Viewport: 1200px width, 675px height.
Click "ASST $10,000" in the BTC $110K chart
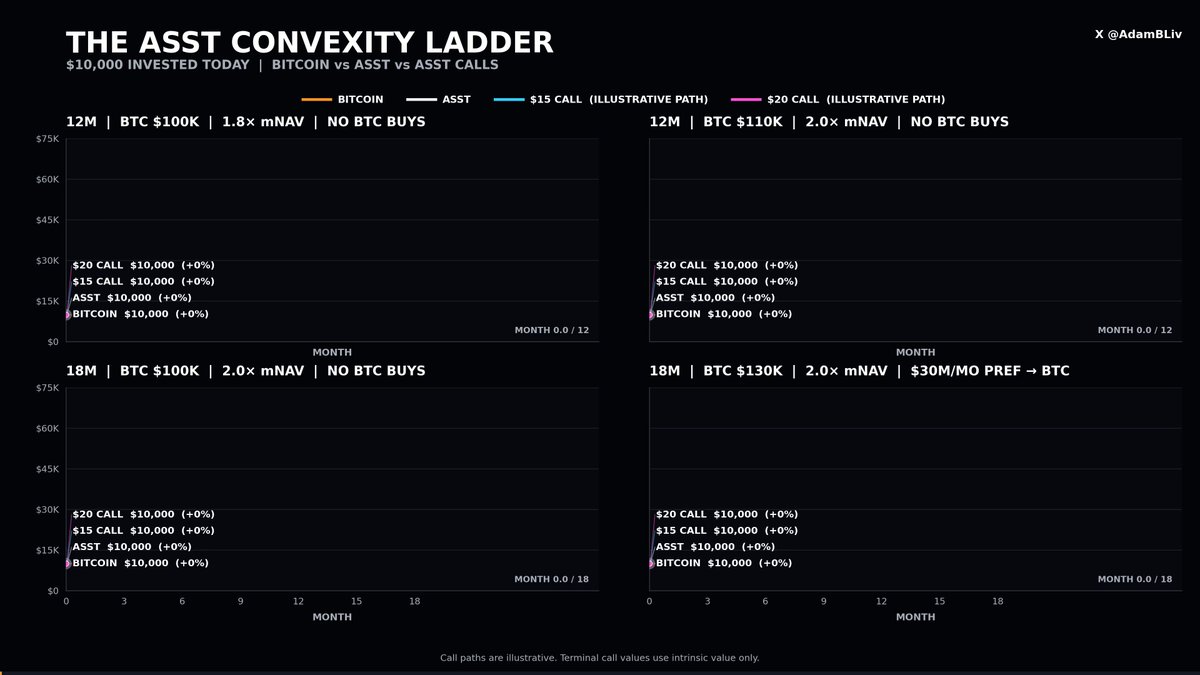click(x=715, y=298)
